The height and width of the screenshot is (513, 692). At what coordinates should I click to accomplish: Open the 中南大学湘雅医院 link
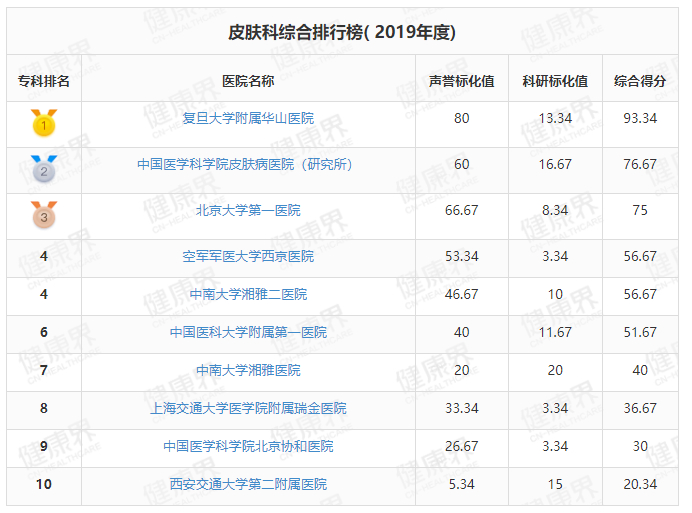click(x=248, y=370)
